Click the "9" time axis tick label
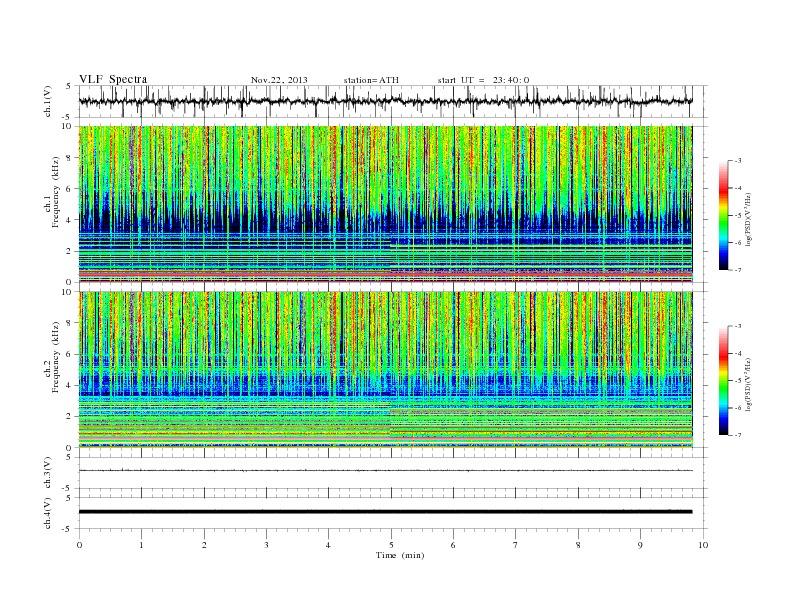Screen dimensions: 792x612 640,545
